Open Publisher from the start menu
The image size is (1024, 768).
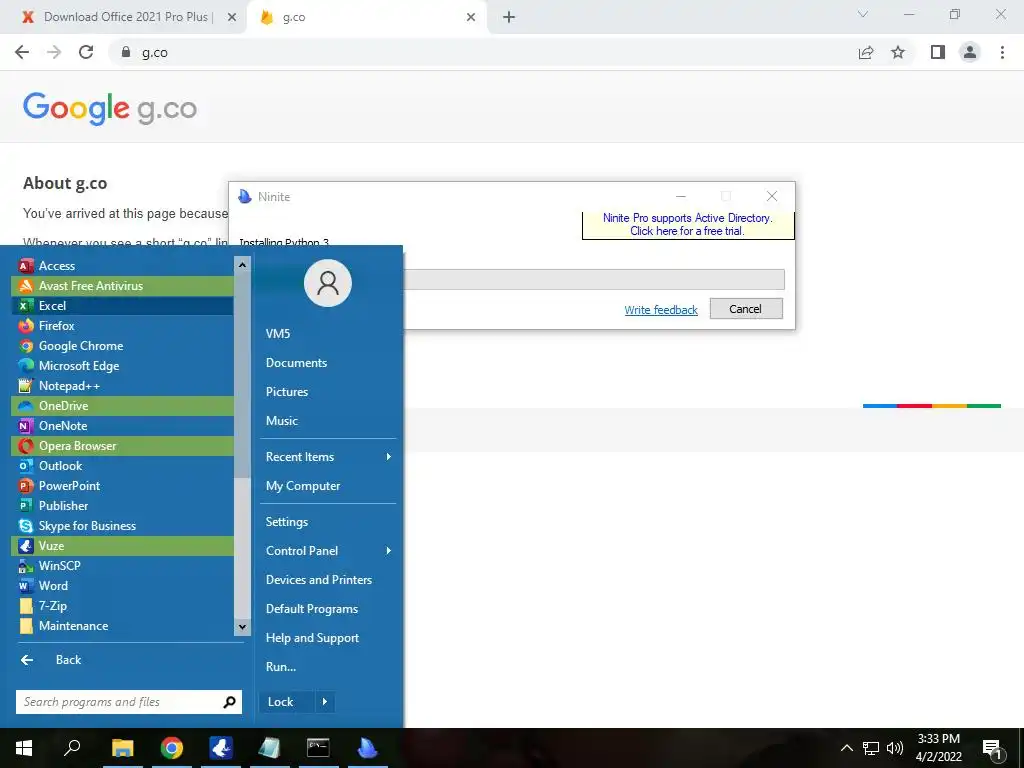click(x=122, y=506)
